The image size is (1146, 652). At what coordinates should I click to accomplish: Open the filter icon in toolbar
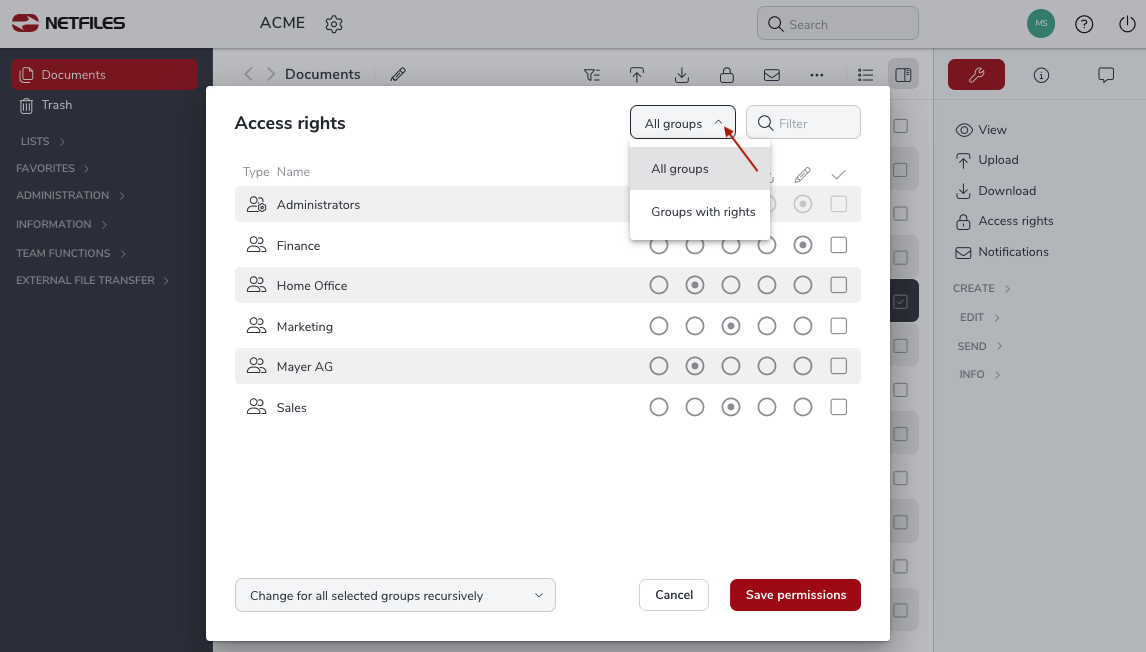pyautogui.click(x=592, y=75)
